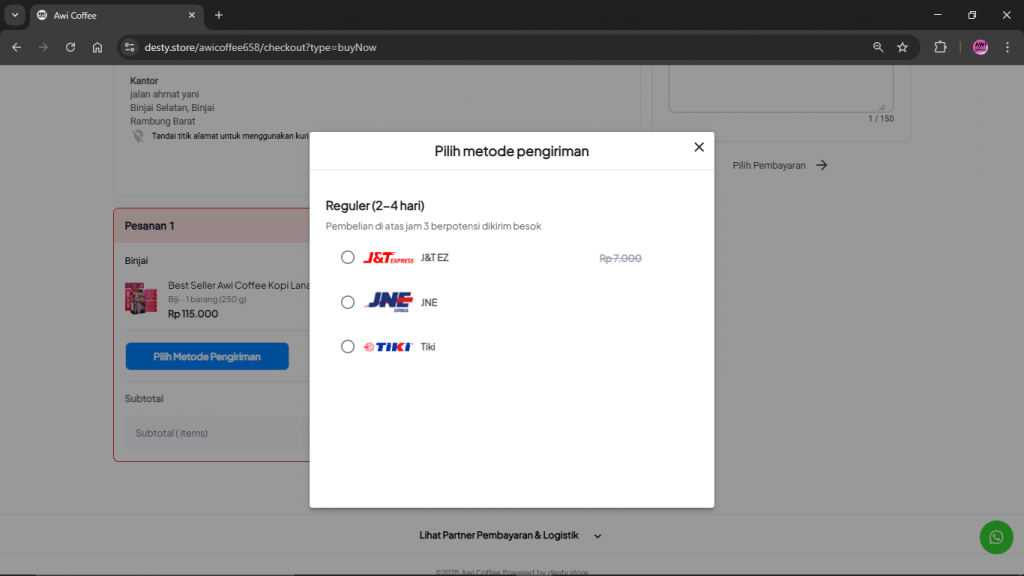Click the Pesanan 1 header
The width and height of the screenshot is (1024, 576).
tap(150, 226)
